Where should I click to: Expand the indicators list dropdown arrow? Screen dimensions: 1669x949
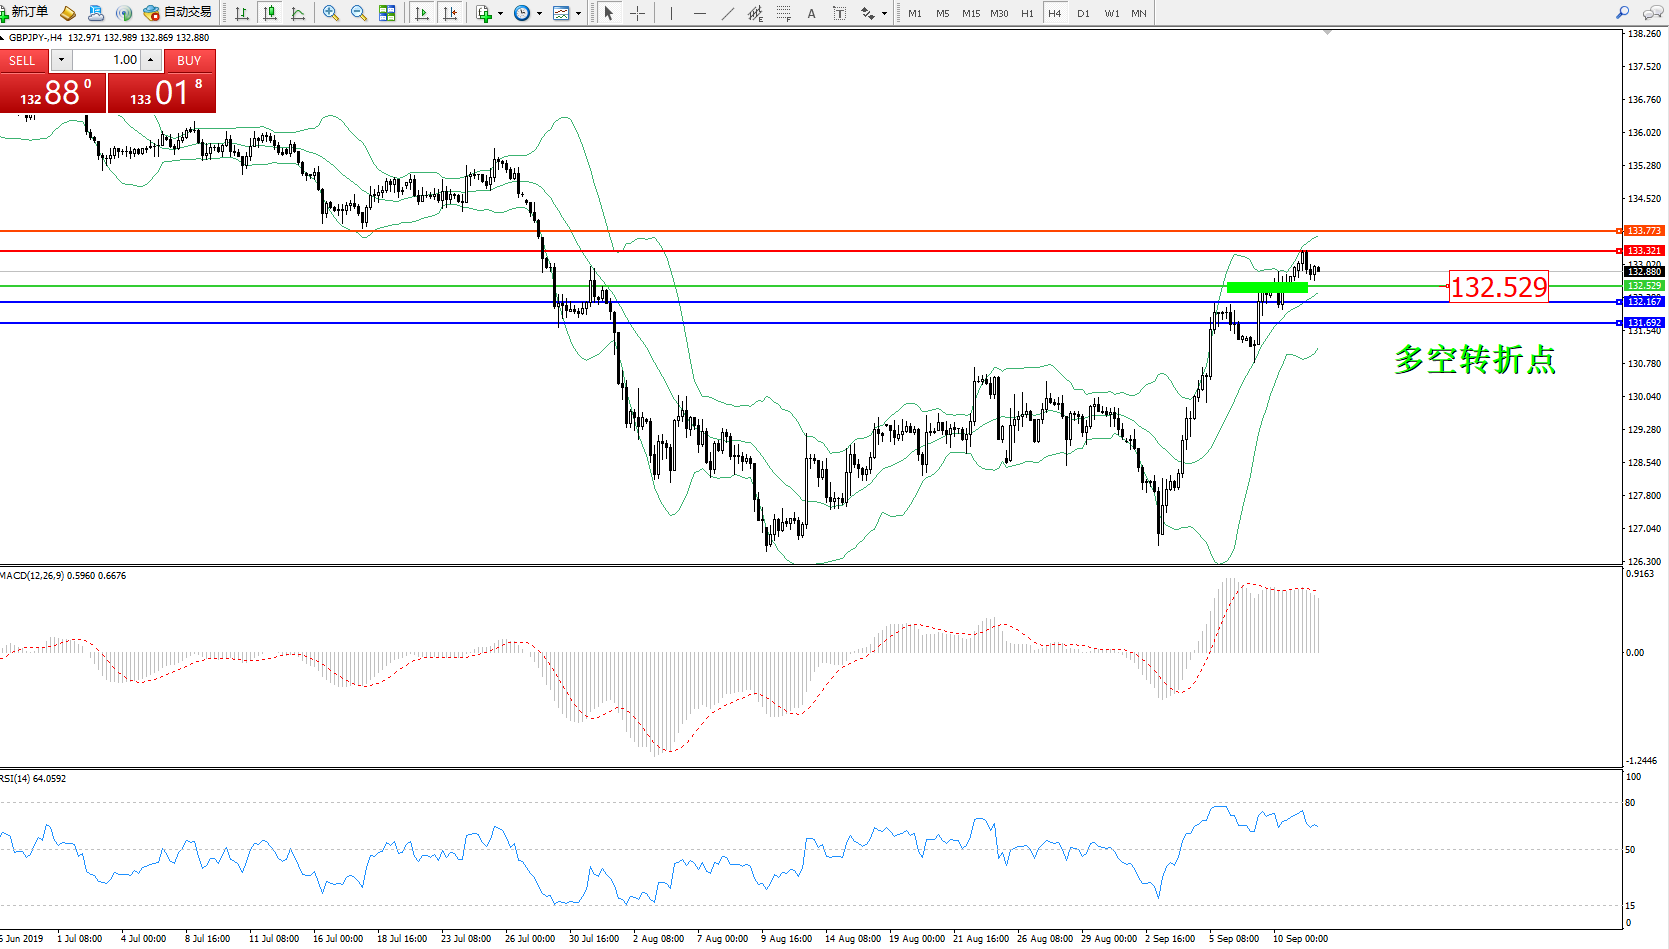[x=500, y=14]
